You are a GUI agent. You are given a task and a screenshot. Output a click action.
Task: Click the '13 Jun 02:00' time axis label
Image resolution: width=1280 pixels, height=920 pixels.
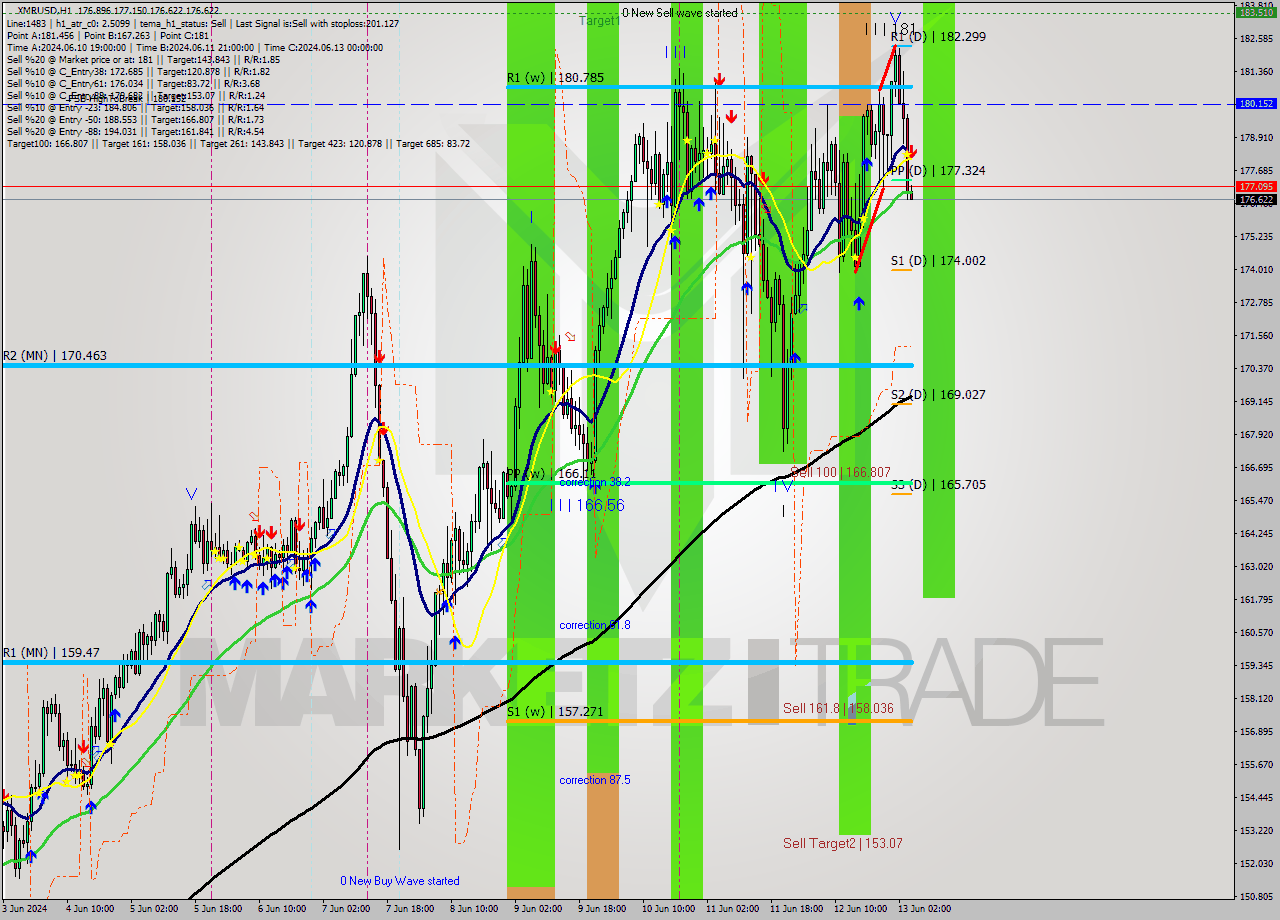925,909
